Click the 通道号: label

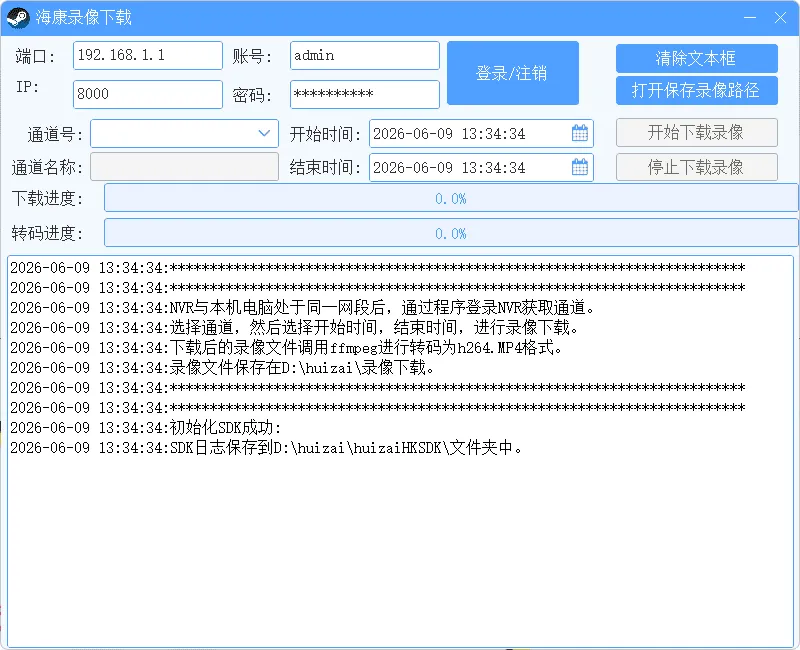click(55, 134)
